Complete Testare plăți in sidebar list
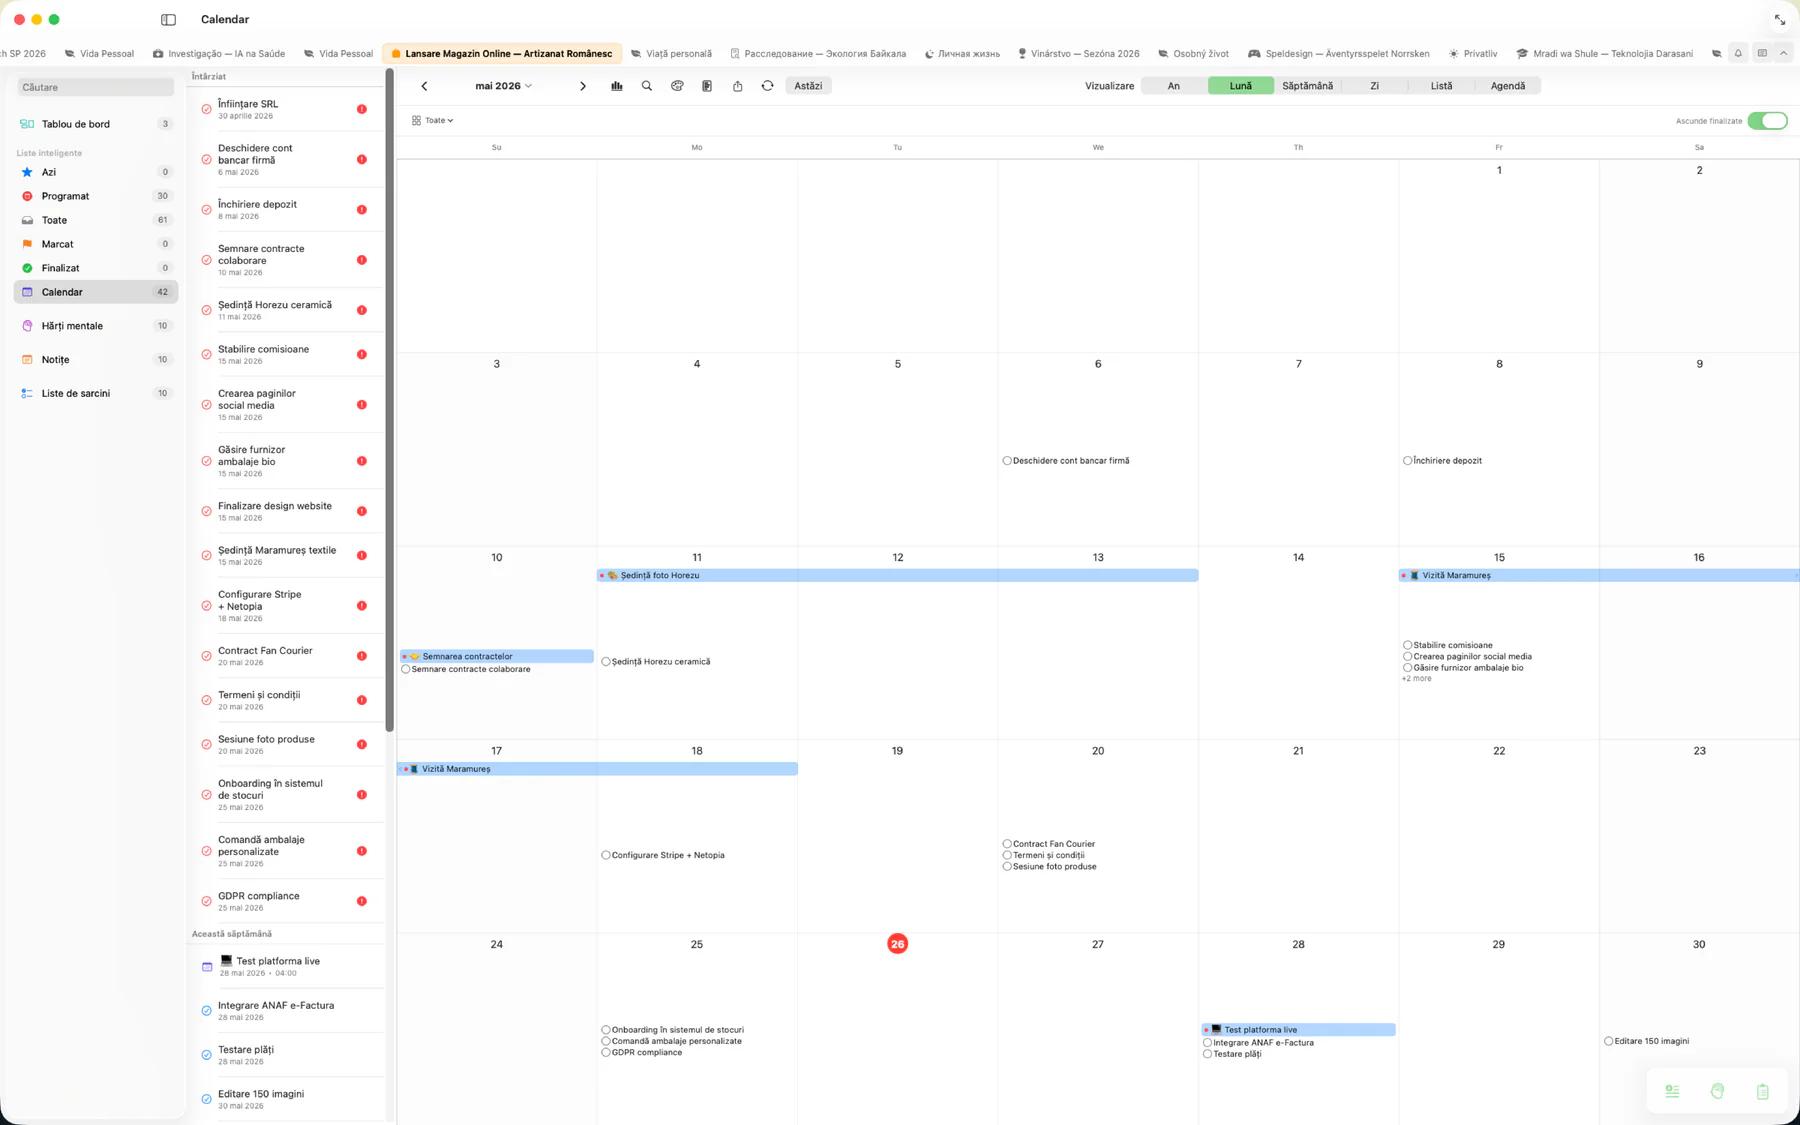This screenshot has width=1800, height=1125. 206,1055
